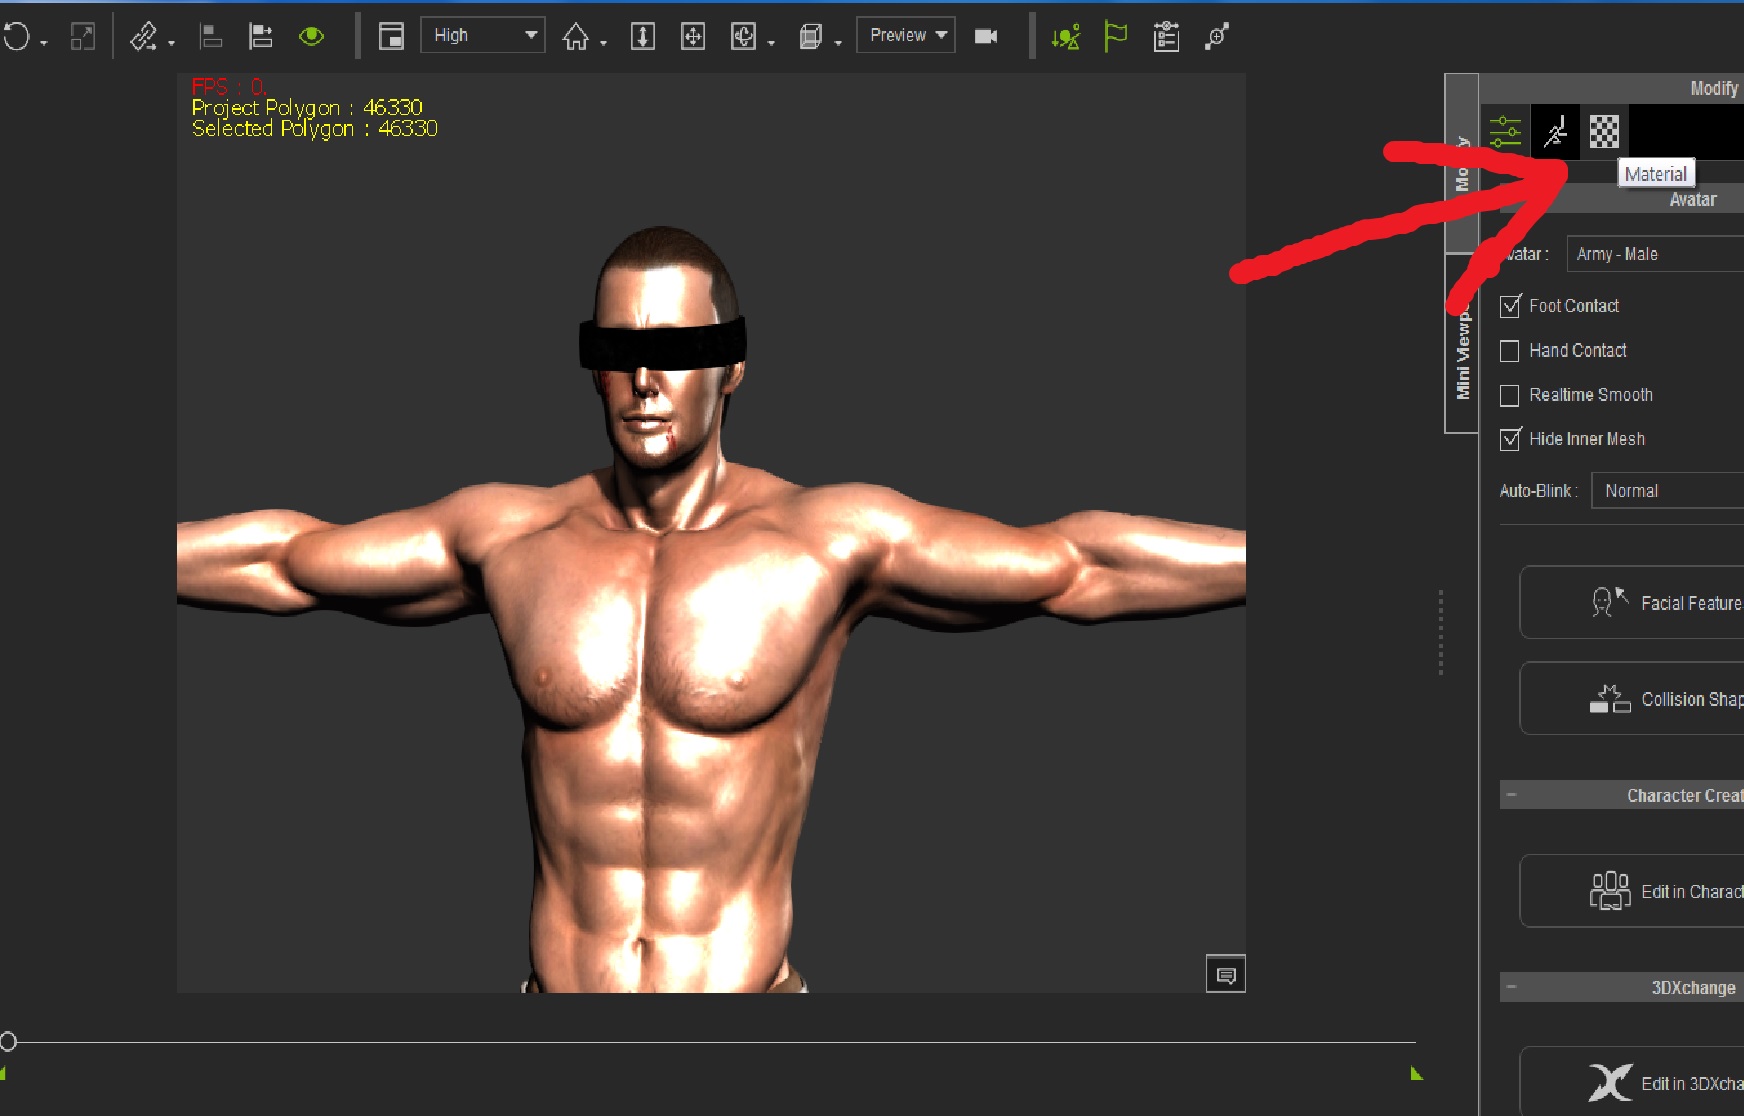1744x1116 pixels.
Task: Switch to the Modify vertical side tab
Action: 1462,163
